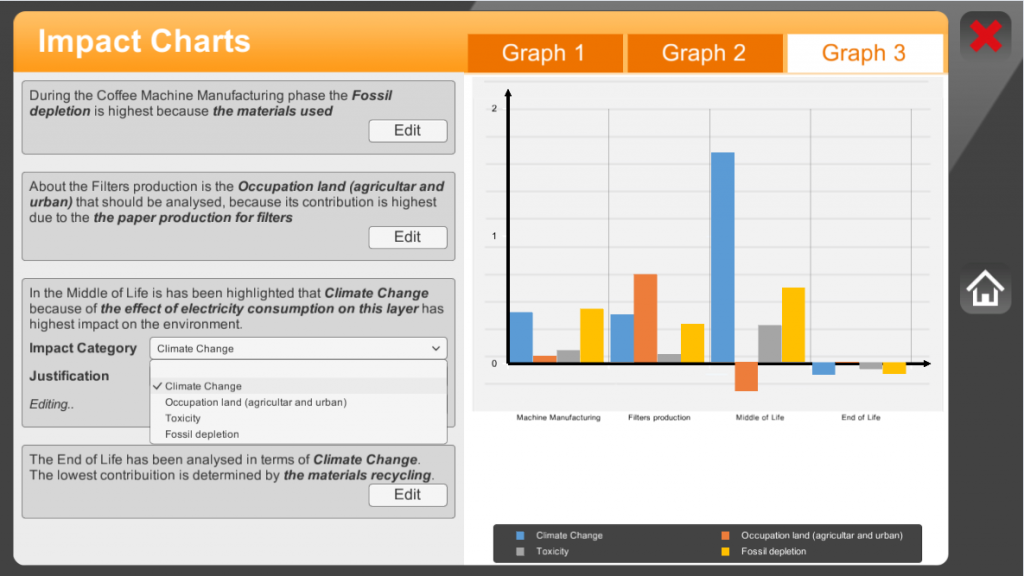Click the red X close icon
The height and width of the screenshot is (576, 1024).
point(985,37)
